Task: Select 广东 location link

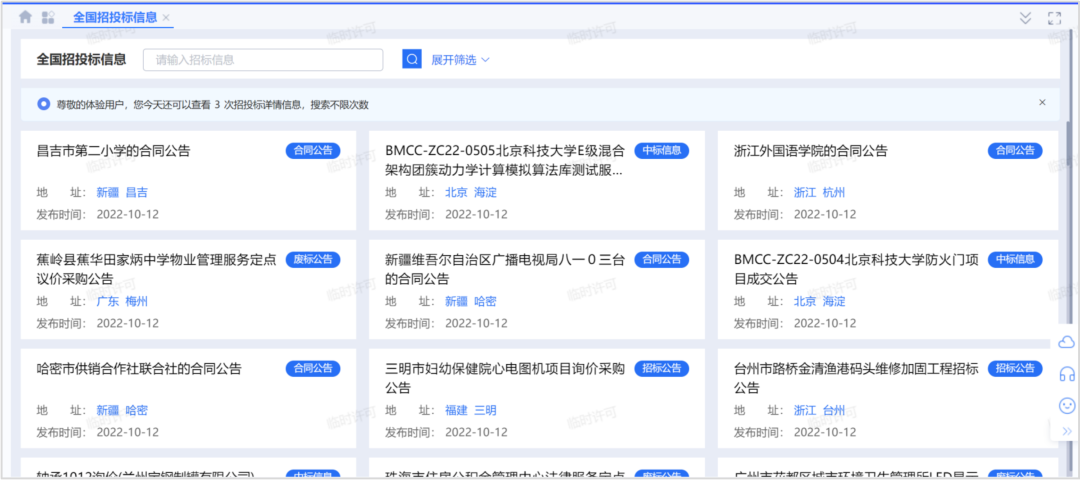Action: click(108, 301)
